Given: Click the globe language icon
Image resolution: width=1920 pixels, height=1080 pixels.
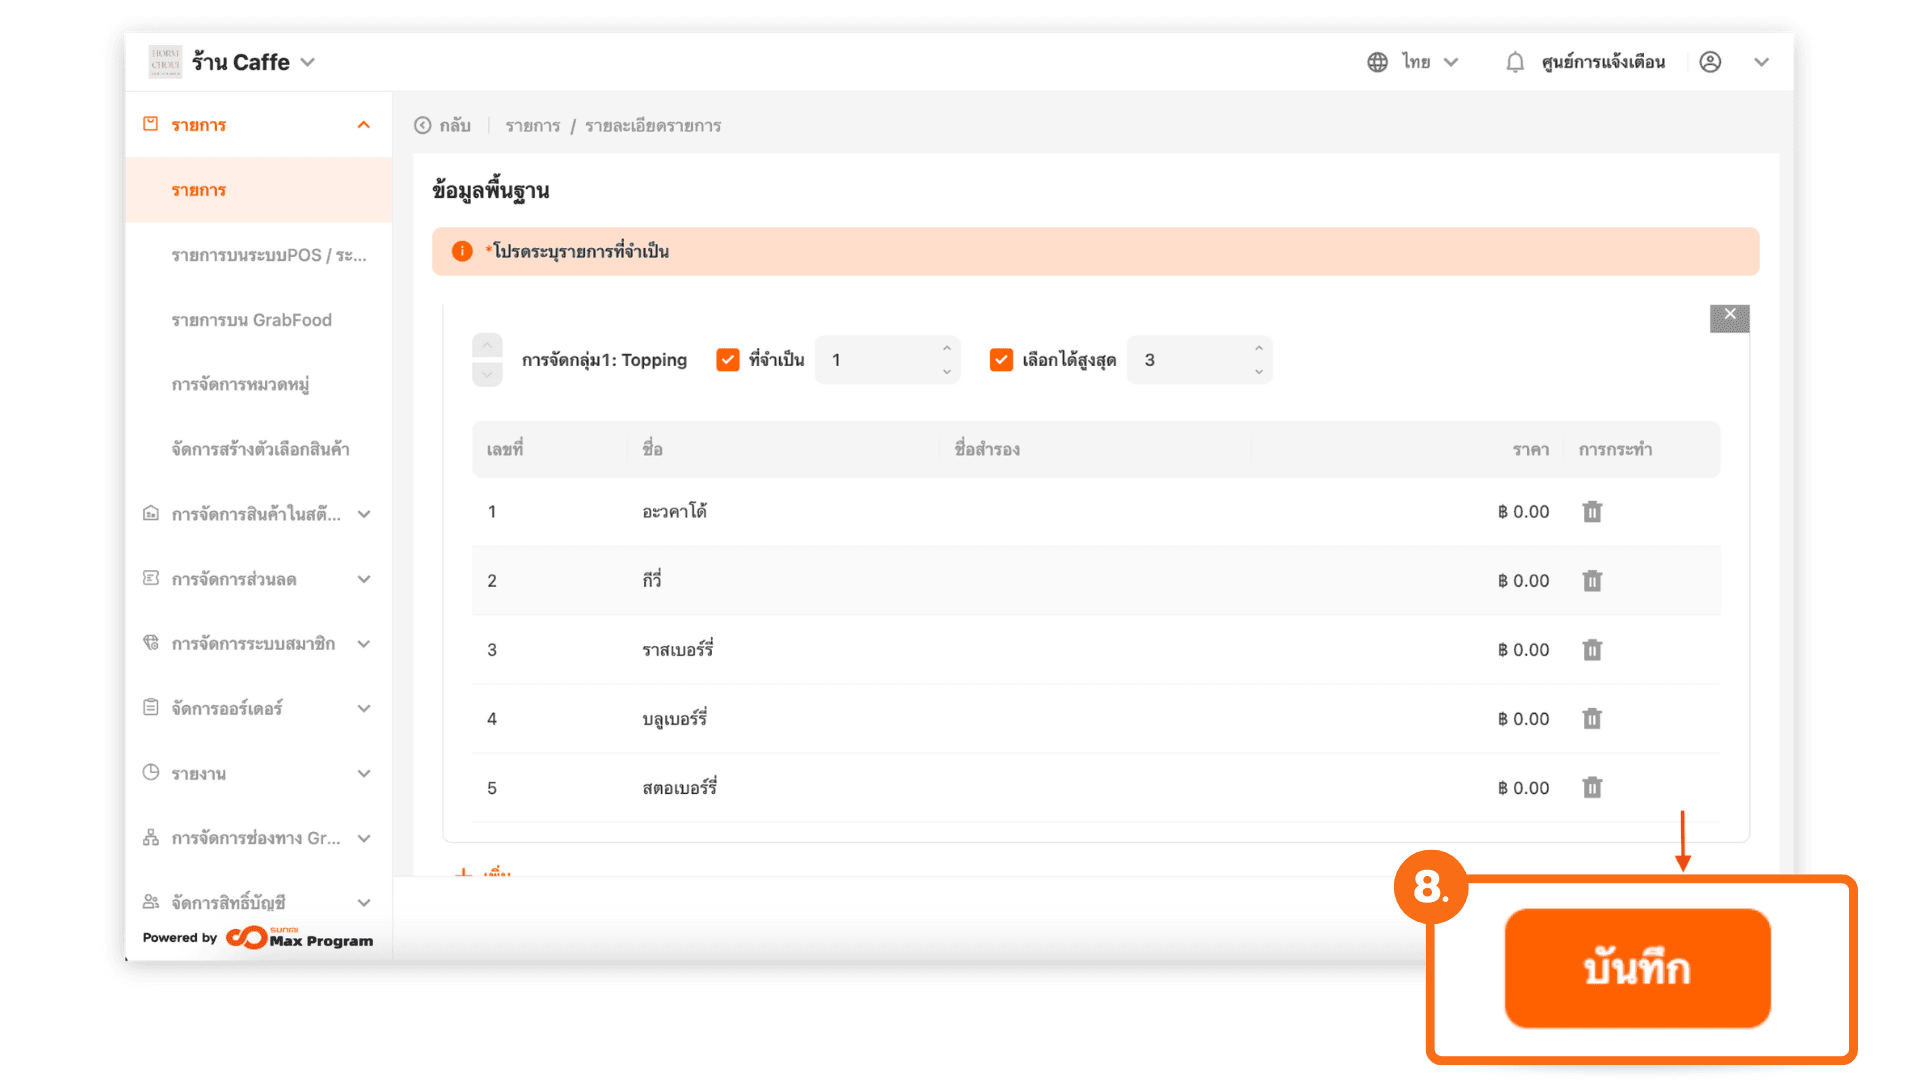Looking at the screenshot, I should (x=1377, y=62).
